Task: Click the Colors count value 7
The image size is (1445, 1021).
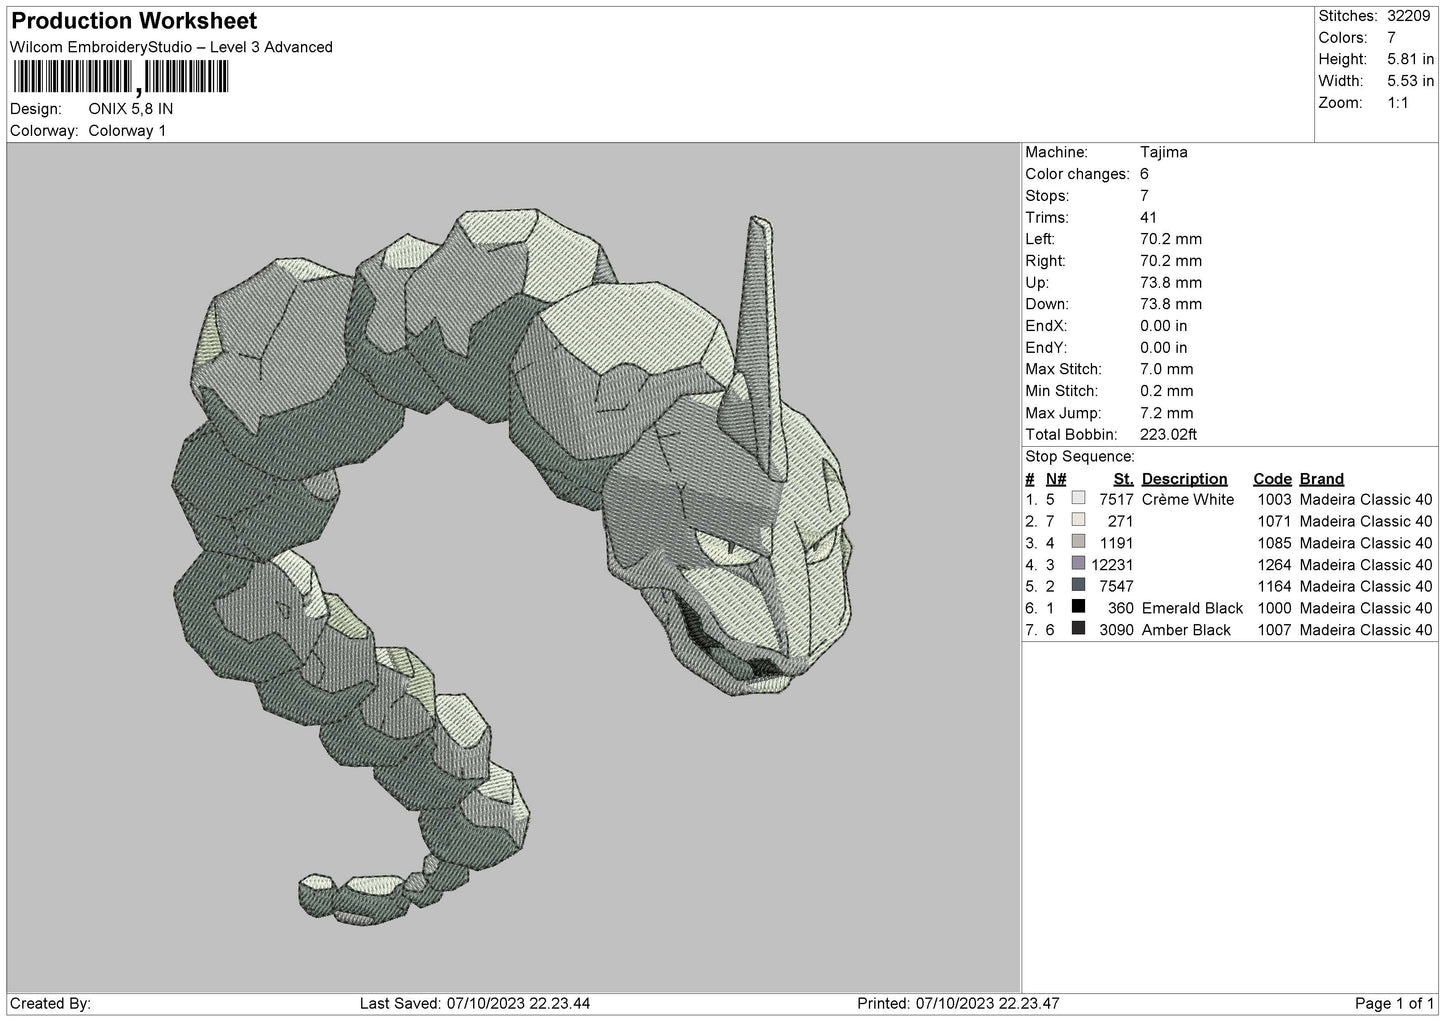Action: [x=1392, y=38]
